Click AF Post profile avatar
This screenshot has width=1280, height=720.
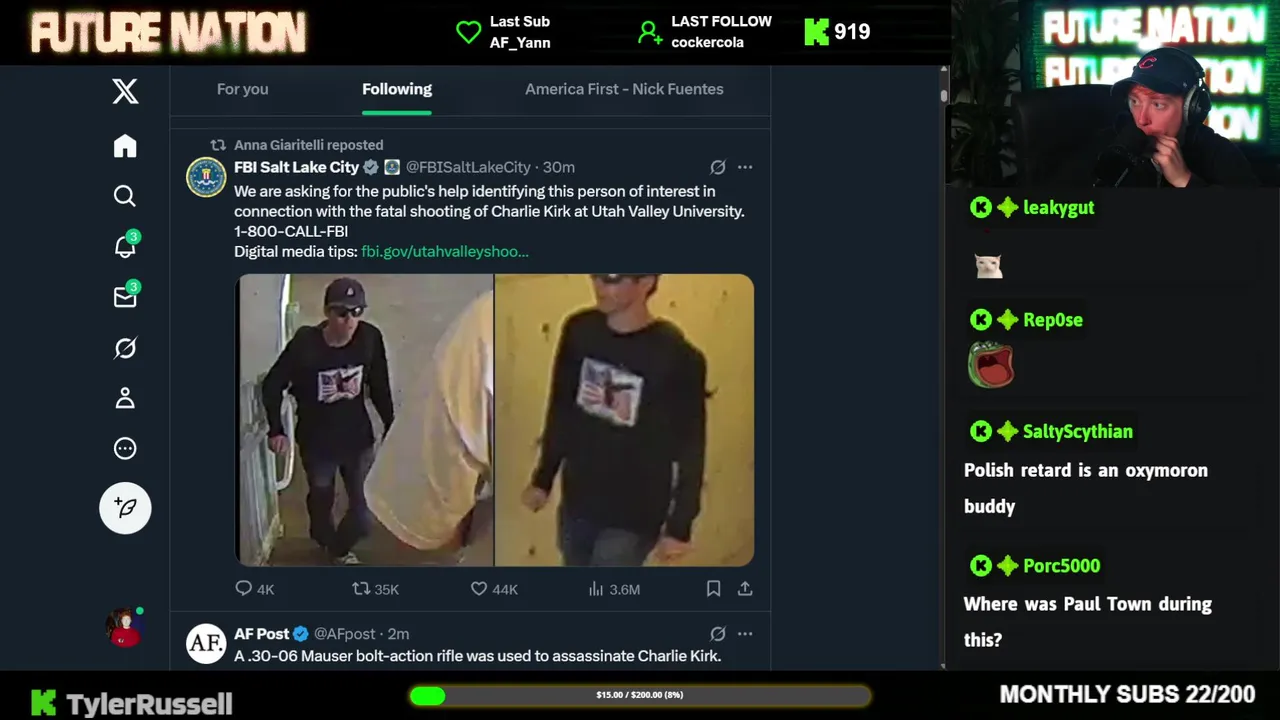click(x=206, y=644)
